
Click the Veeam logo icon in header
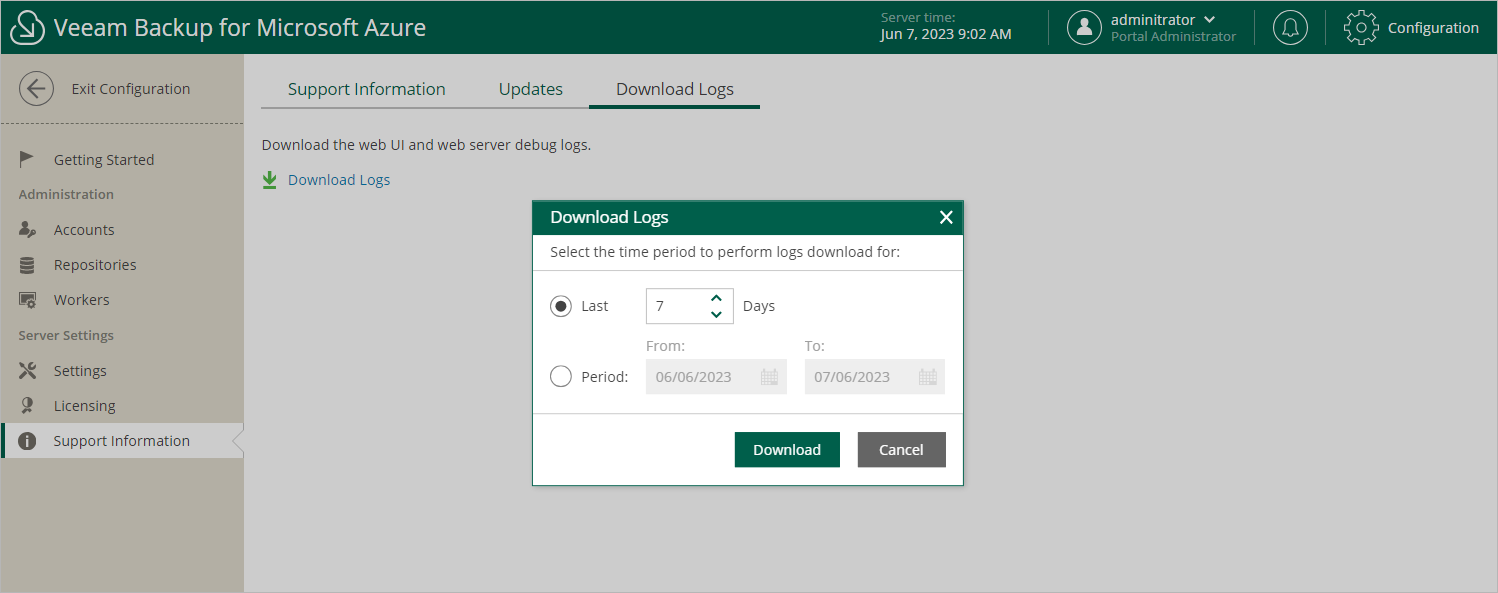click(x=27, y=28)
